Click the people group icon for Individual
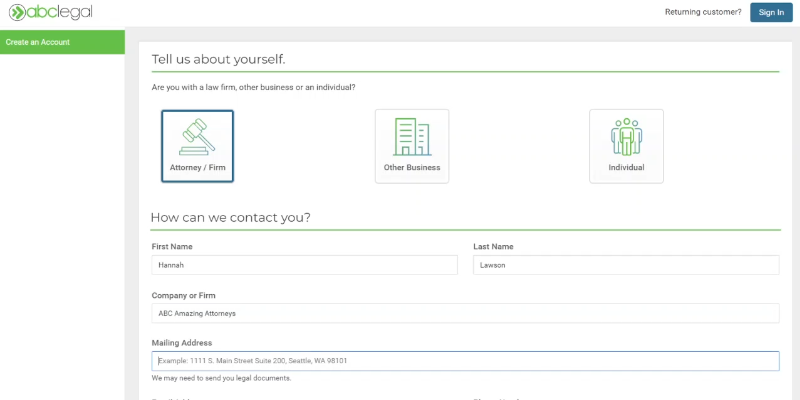 tap(626, 137)
